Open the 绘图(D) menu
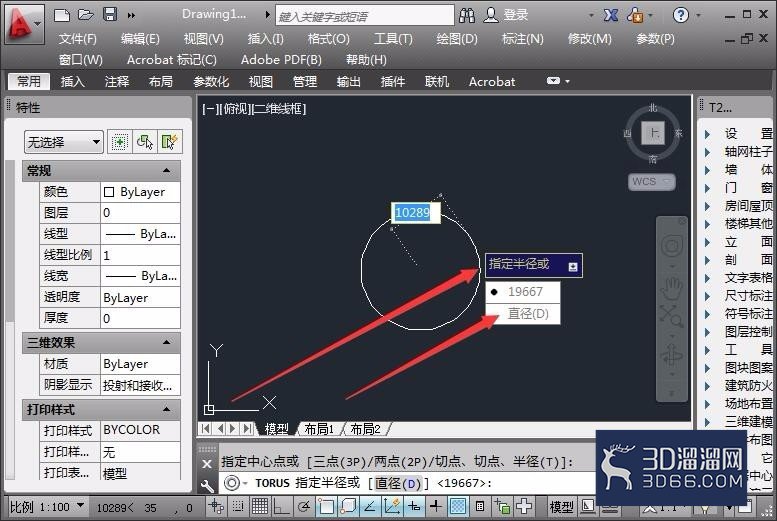Image resolution: width=777 pixels, height=521 pixels. pos(456,39)
